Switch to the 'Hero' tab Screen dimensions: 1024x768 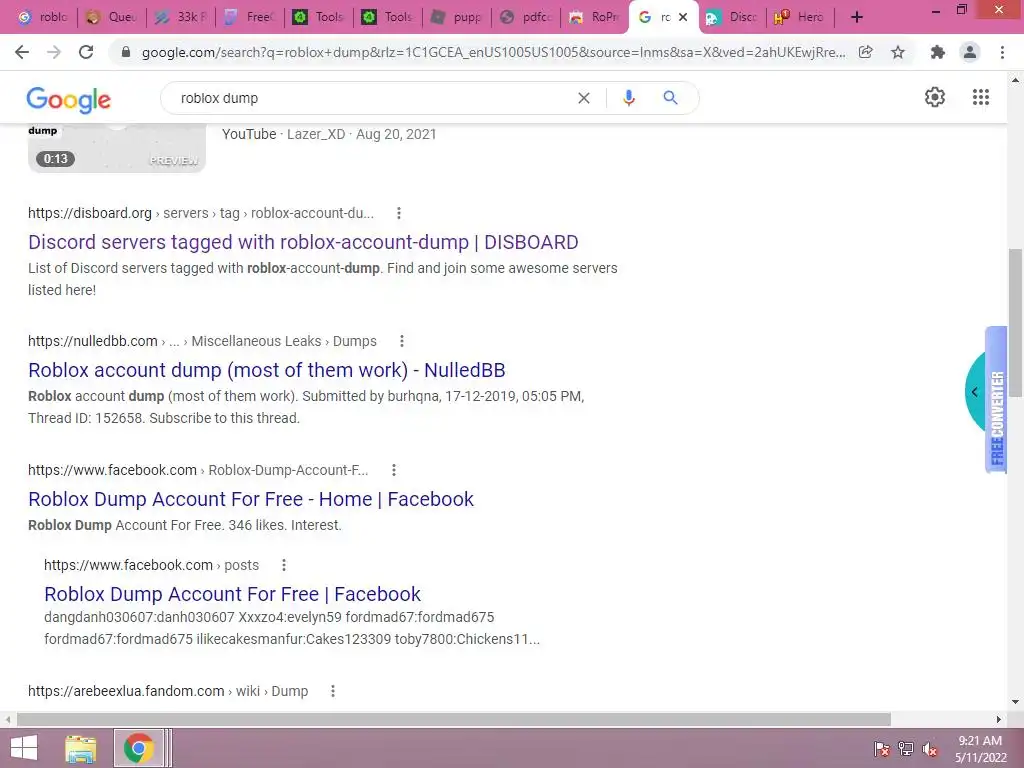(801, 17)
